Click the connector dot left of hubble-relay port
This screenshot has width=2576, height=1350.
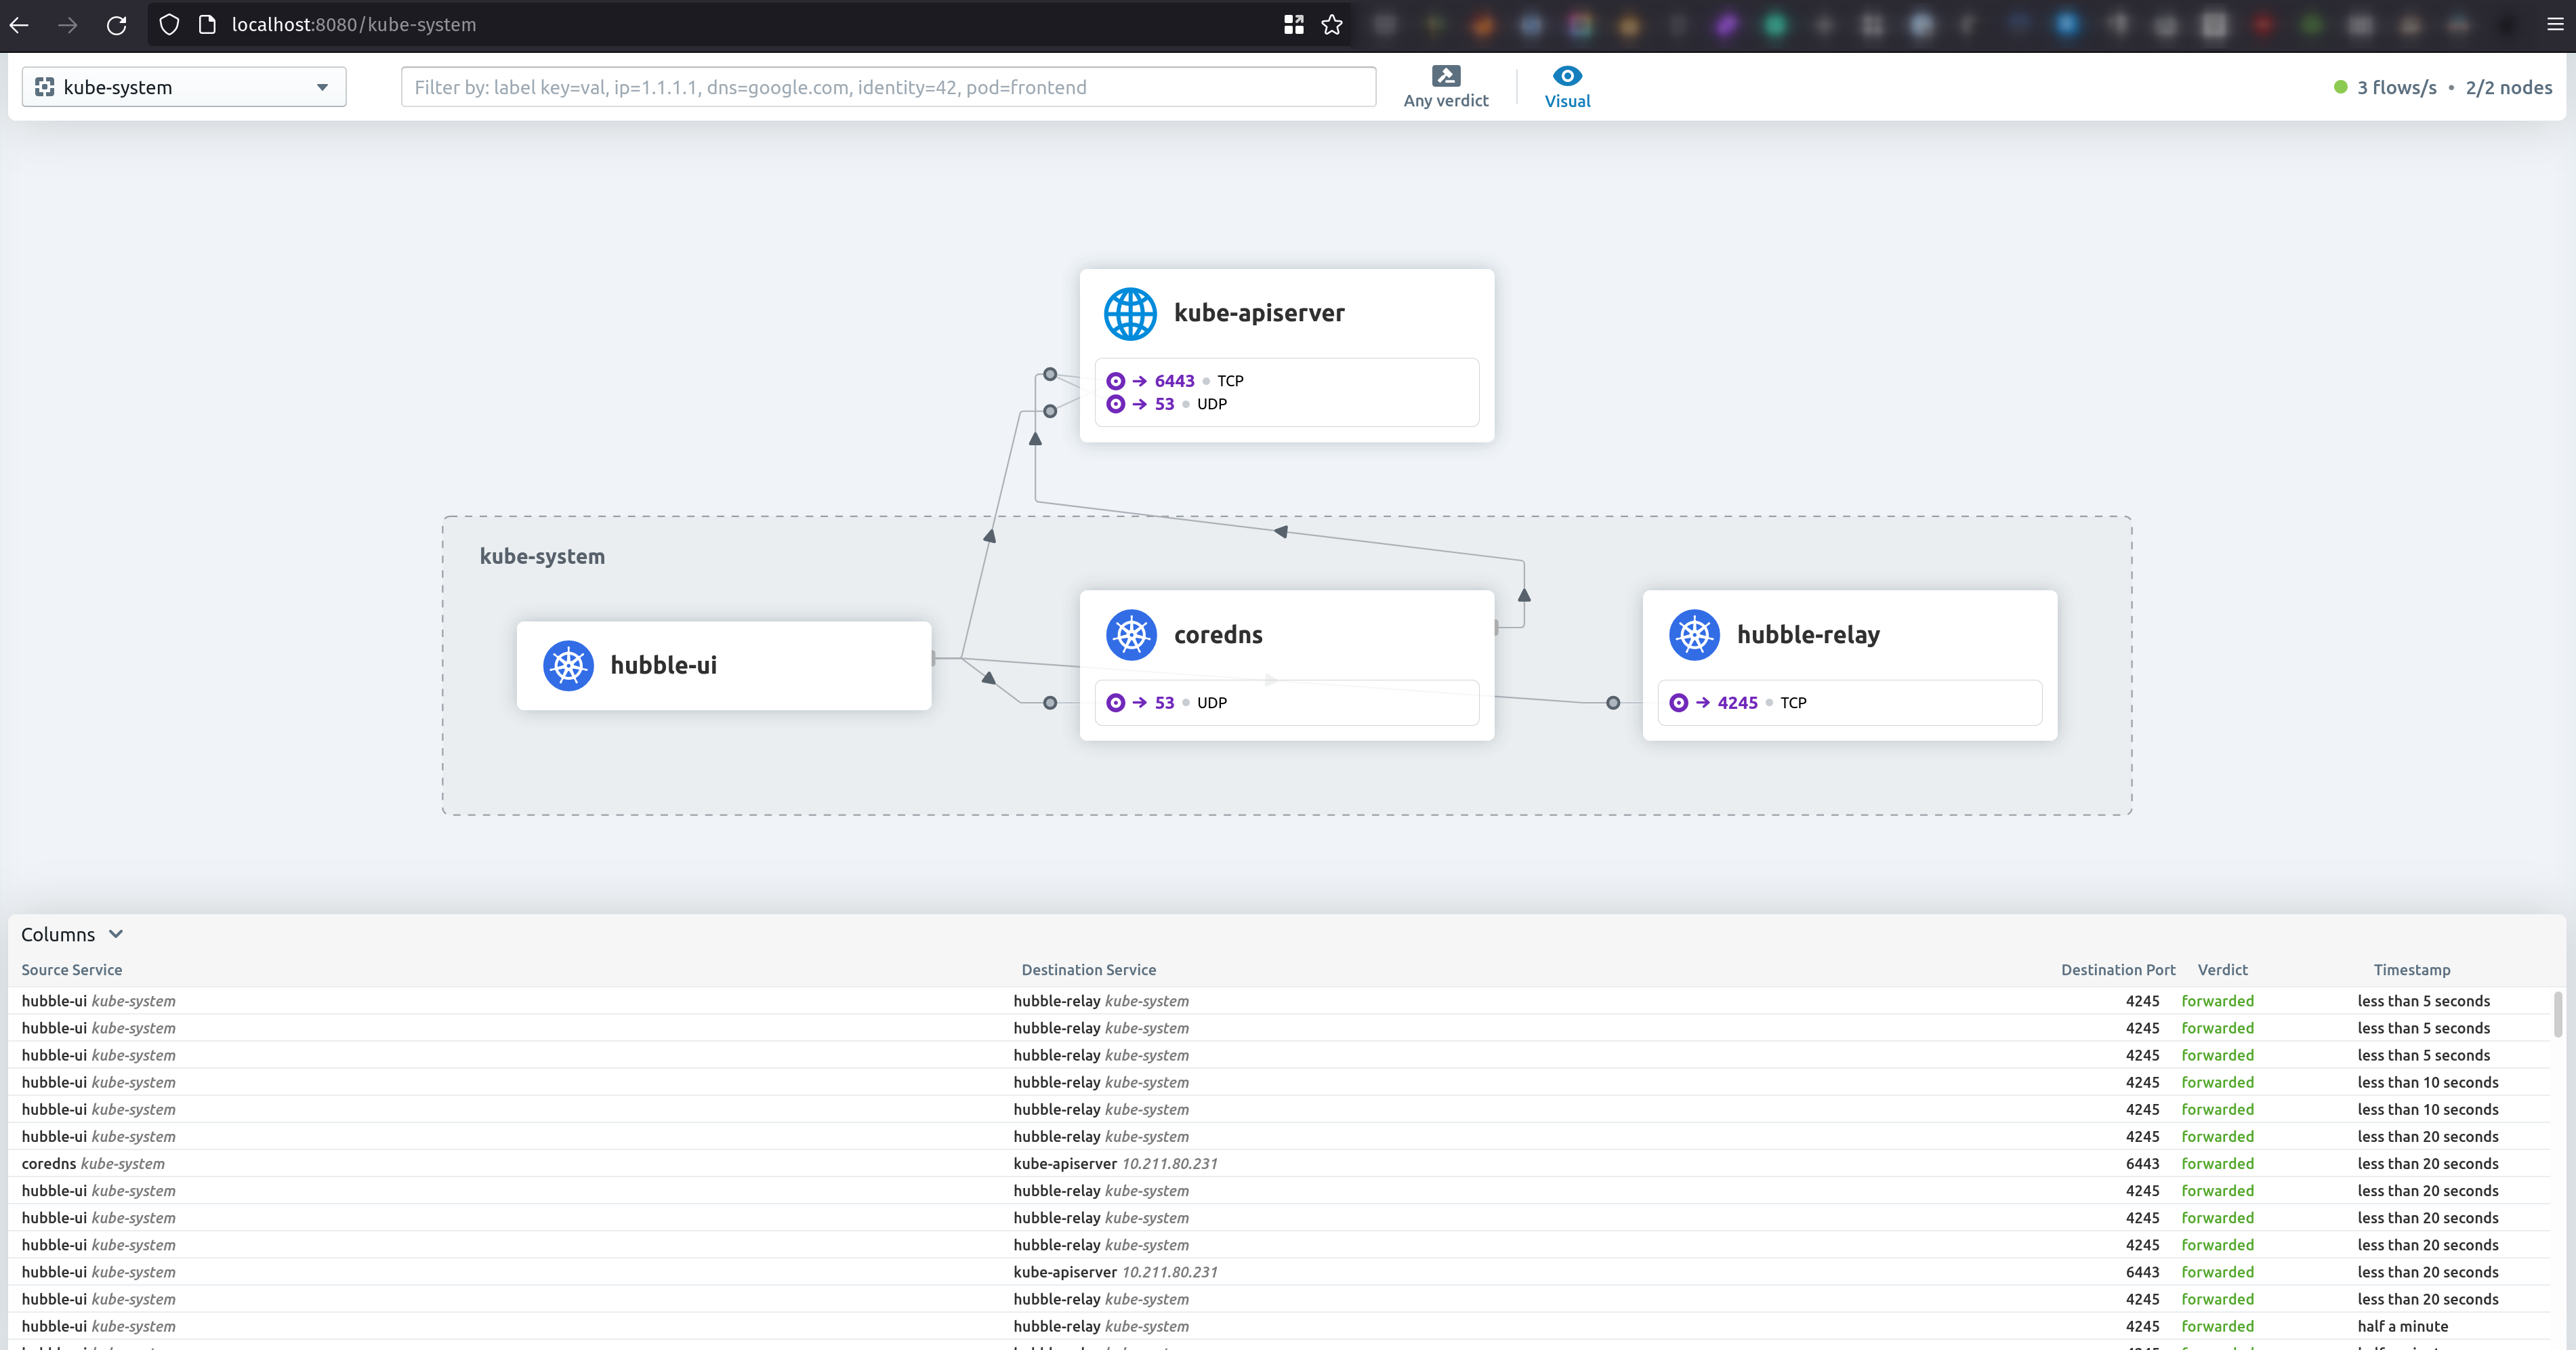[1613, 703]
